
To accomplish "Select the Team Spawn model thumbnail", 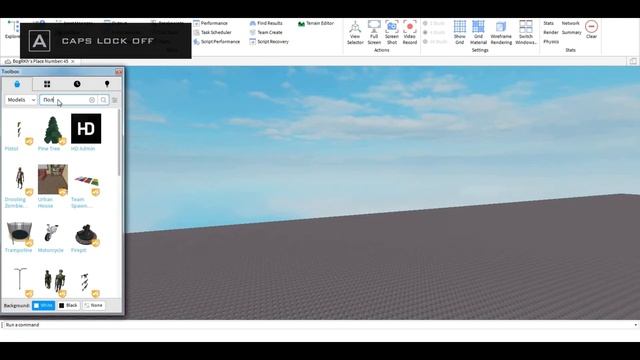I will click(86, 180).
